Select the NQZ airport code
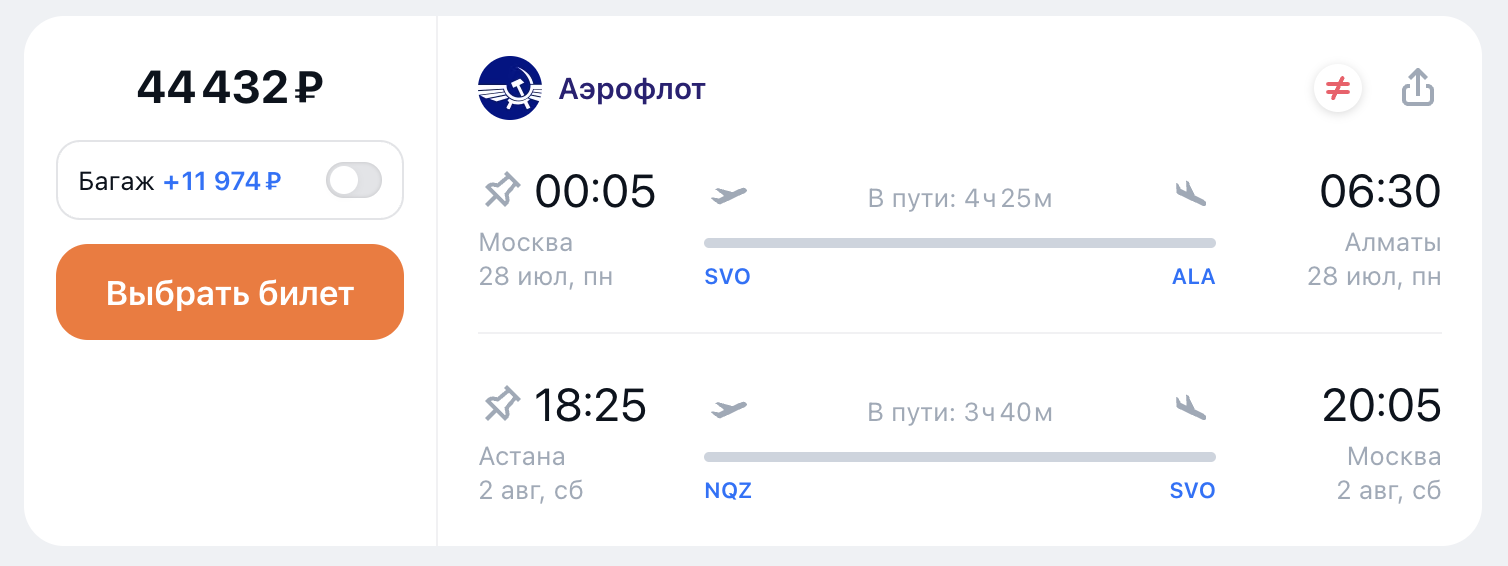Image resolution: width=1508 pixels, height=566 pixels. tap(728, 491)
